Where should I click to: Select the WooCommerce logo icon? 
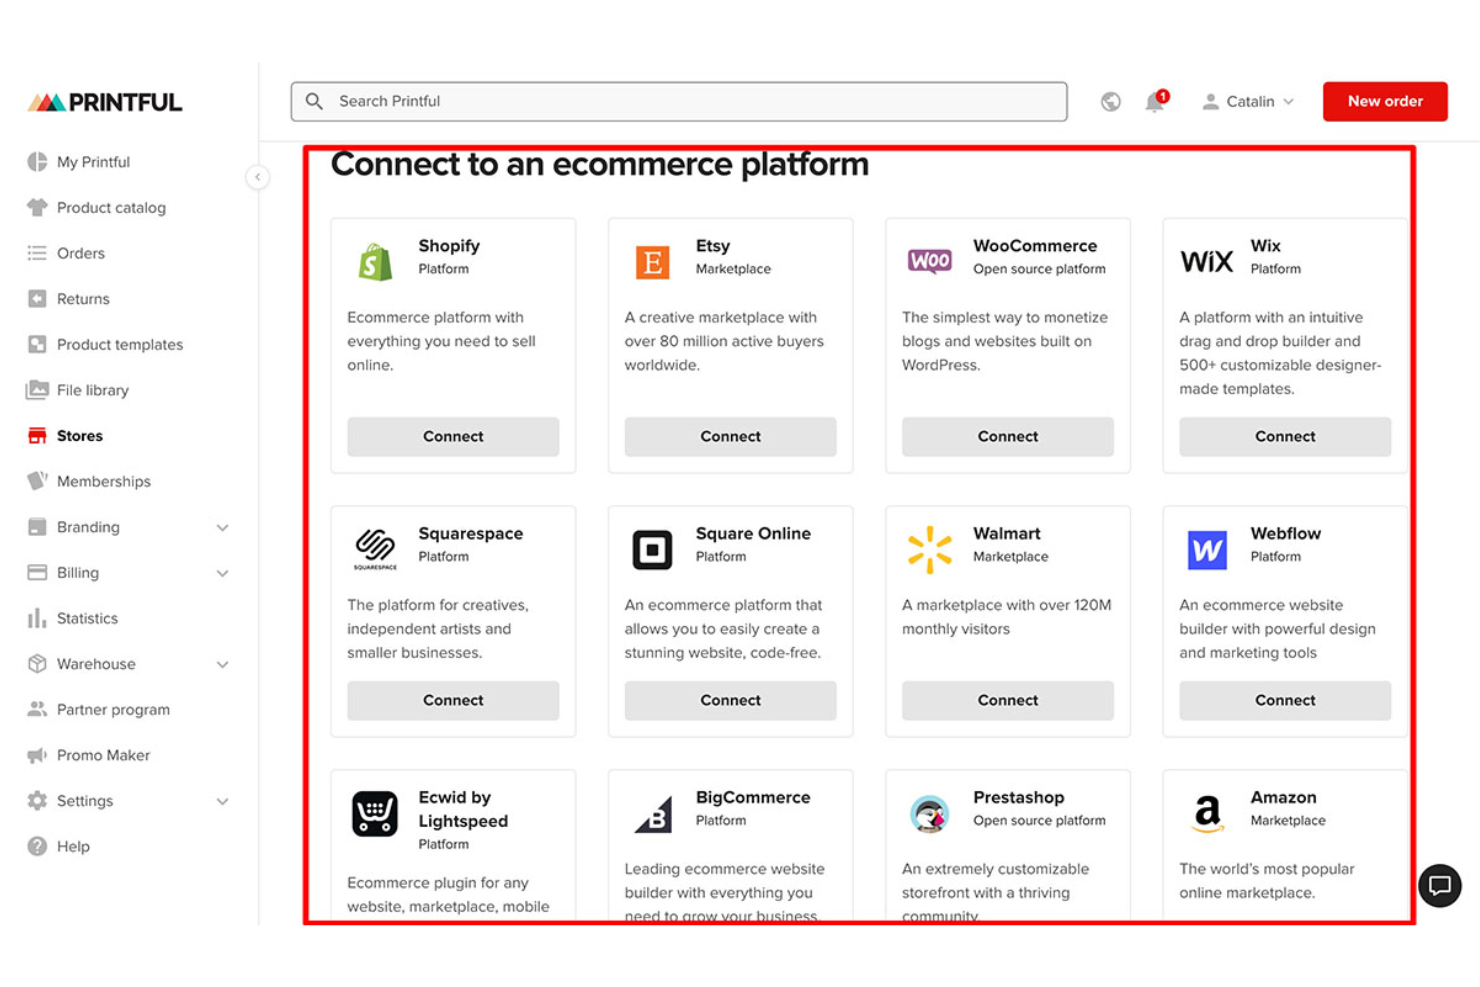929,261
